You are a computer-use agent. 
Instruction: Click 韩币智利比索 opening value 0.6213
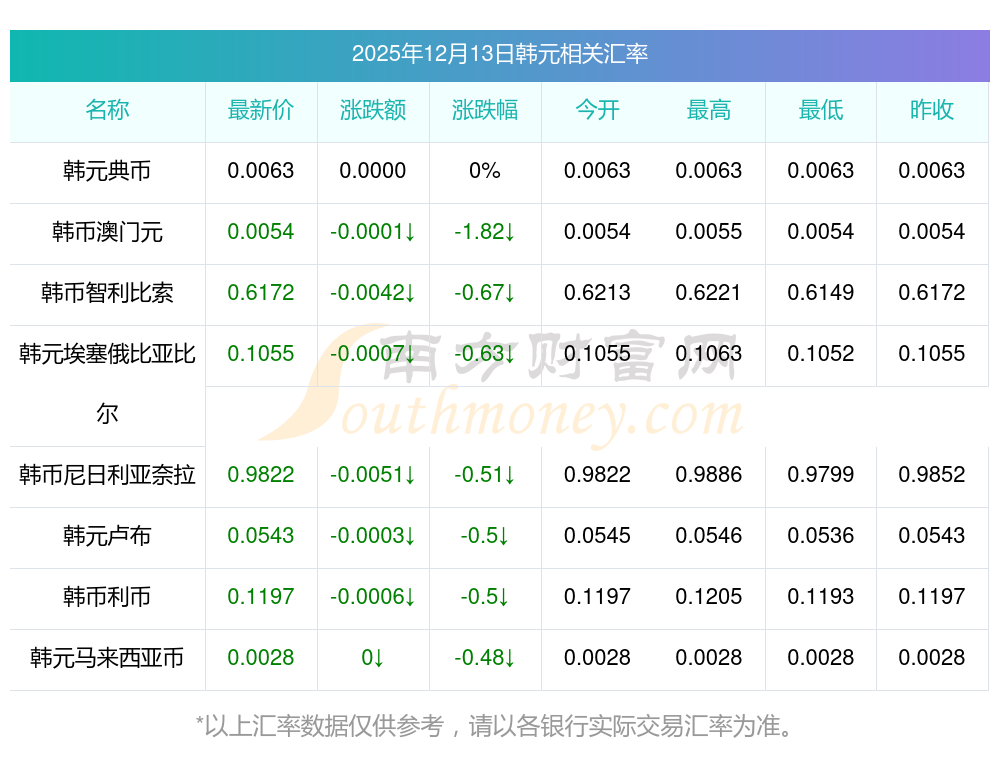597,293
